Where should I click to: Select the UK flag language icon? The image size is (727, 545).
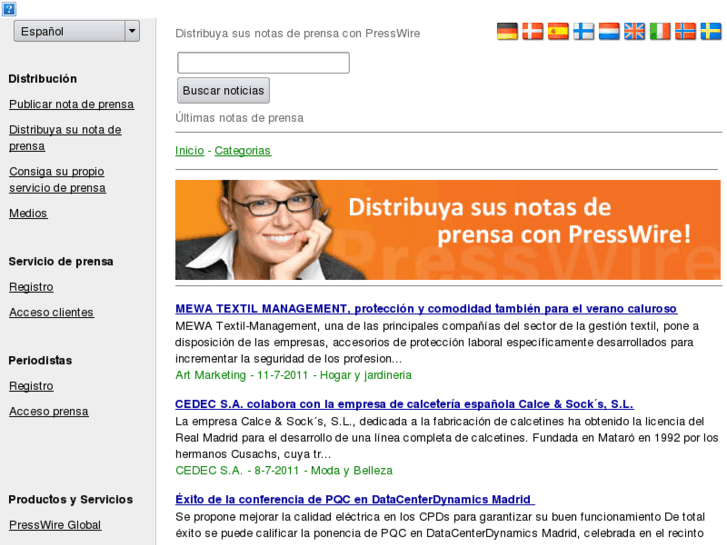634,32
